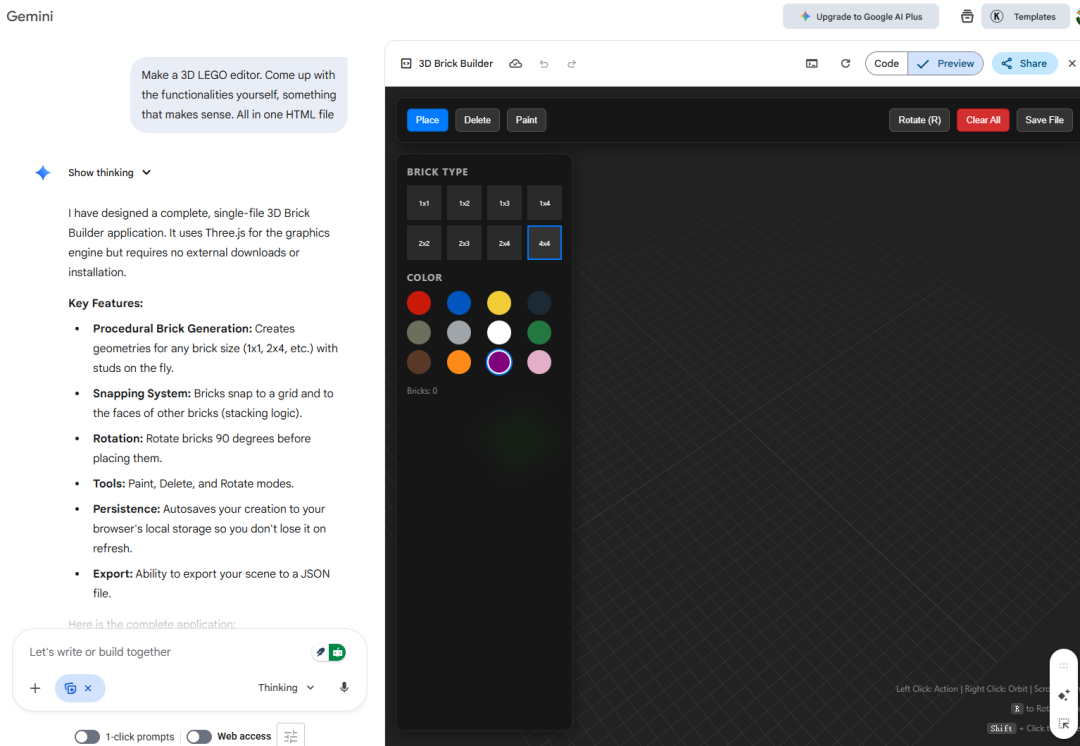Click the cloud save icon beside 3D Brick Builder
The width and height of the screenshot is (1080, 746).
516,64
